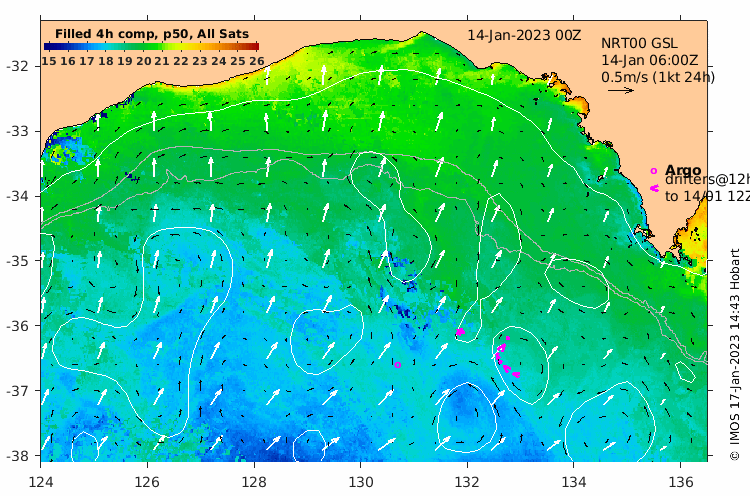Click longitude axis label 132
The width and height of the screenshot is (750, 496).
tap(467, 482)
